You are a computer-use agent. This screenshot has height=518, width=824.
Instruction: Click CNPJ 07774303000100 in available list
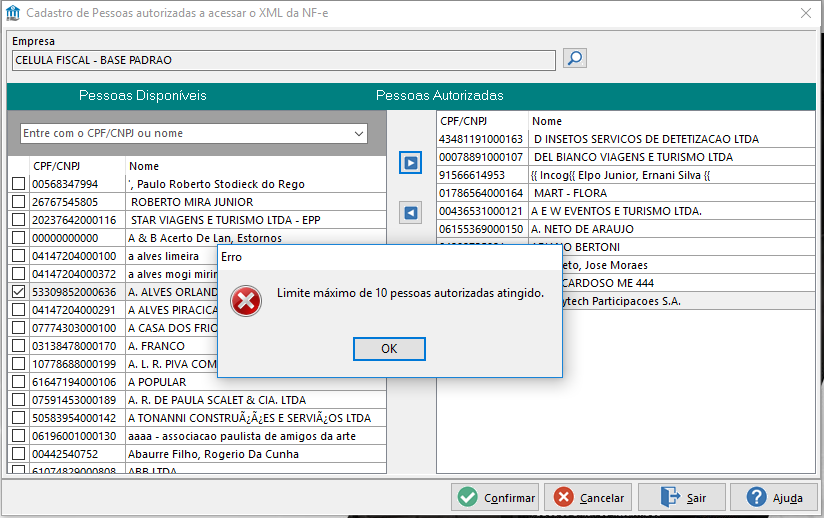74,328
